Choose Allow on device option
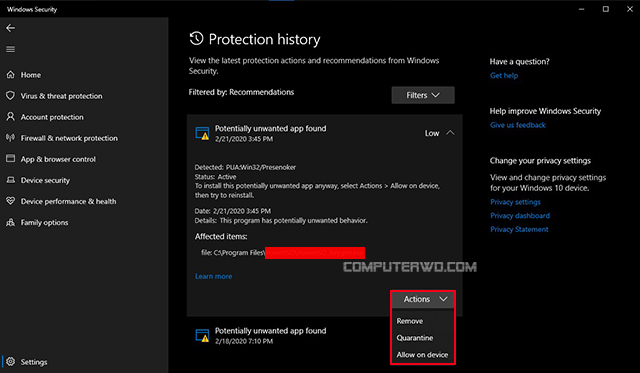 click(x=423, y=355)
